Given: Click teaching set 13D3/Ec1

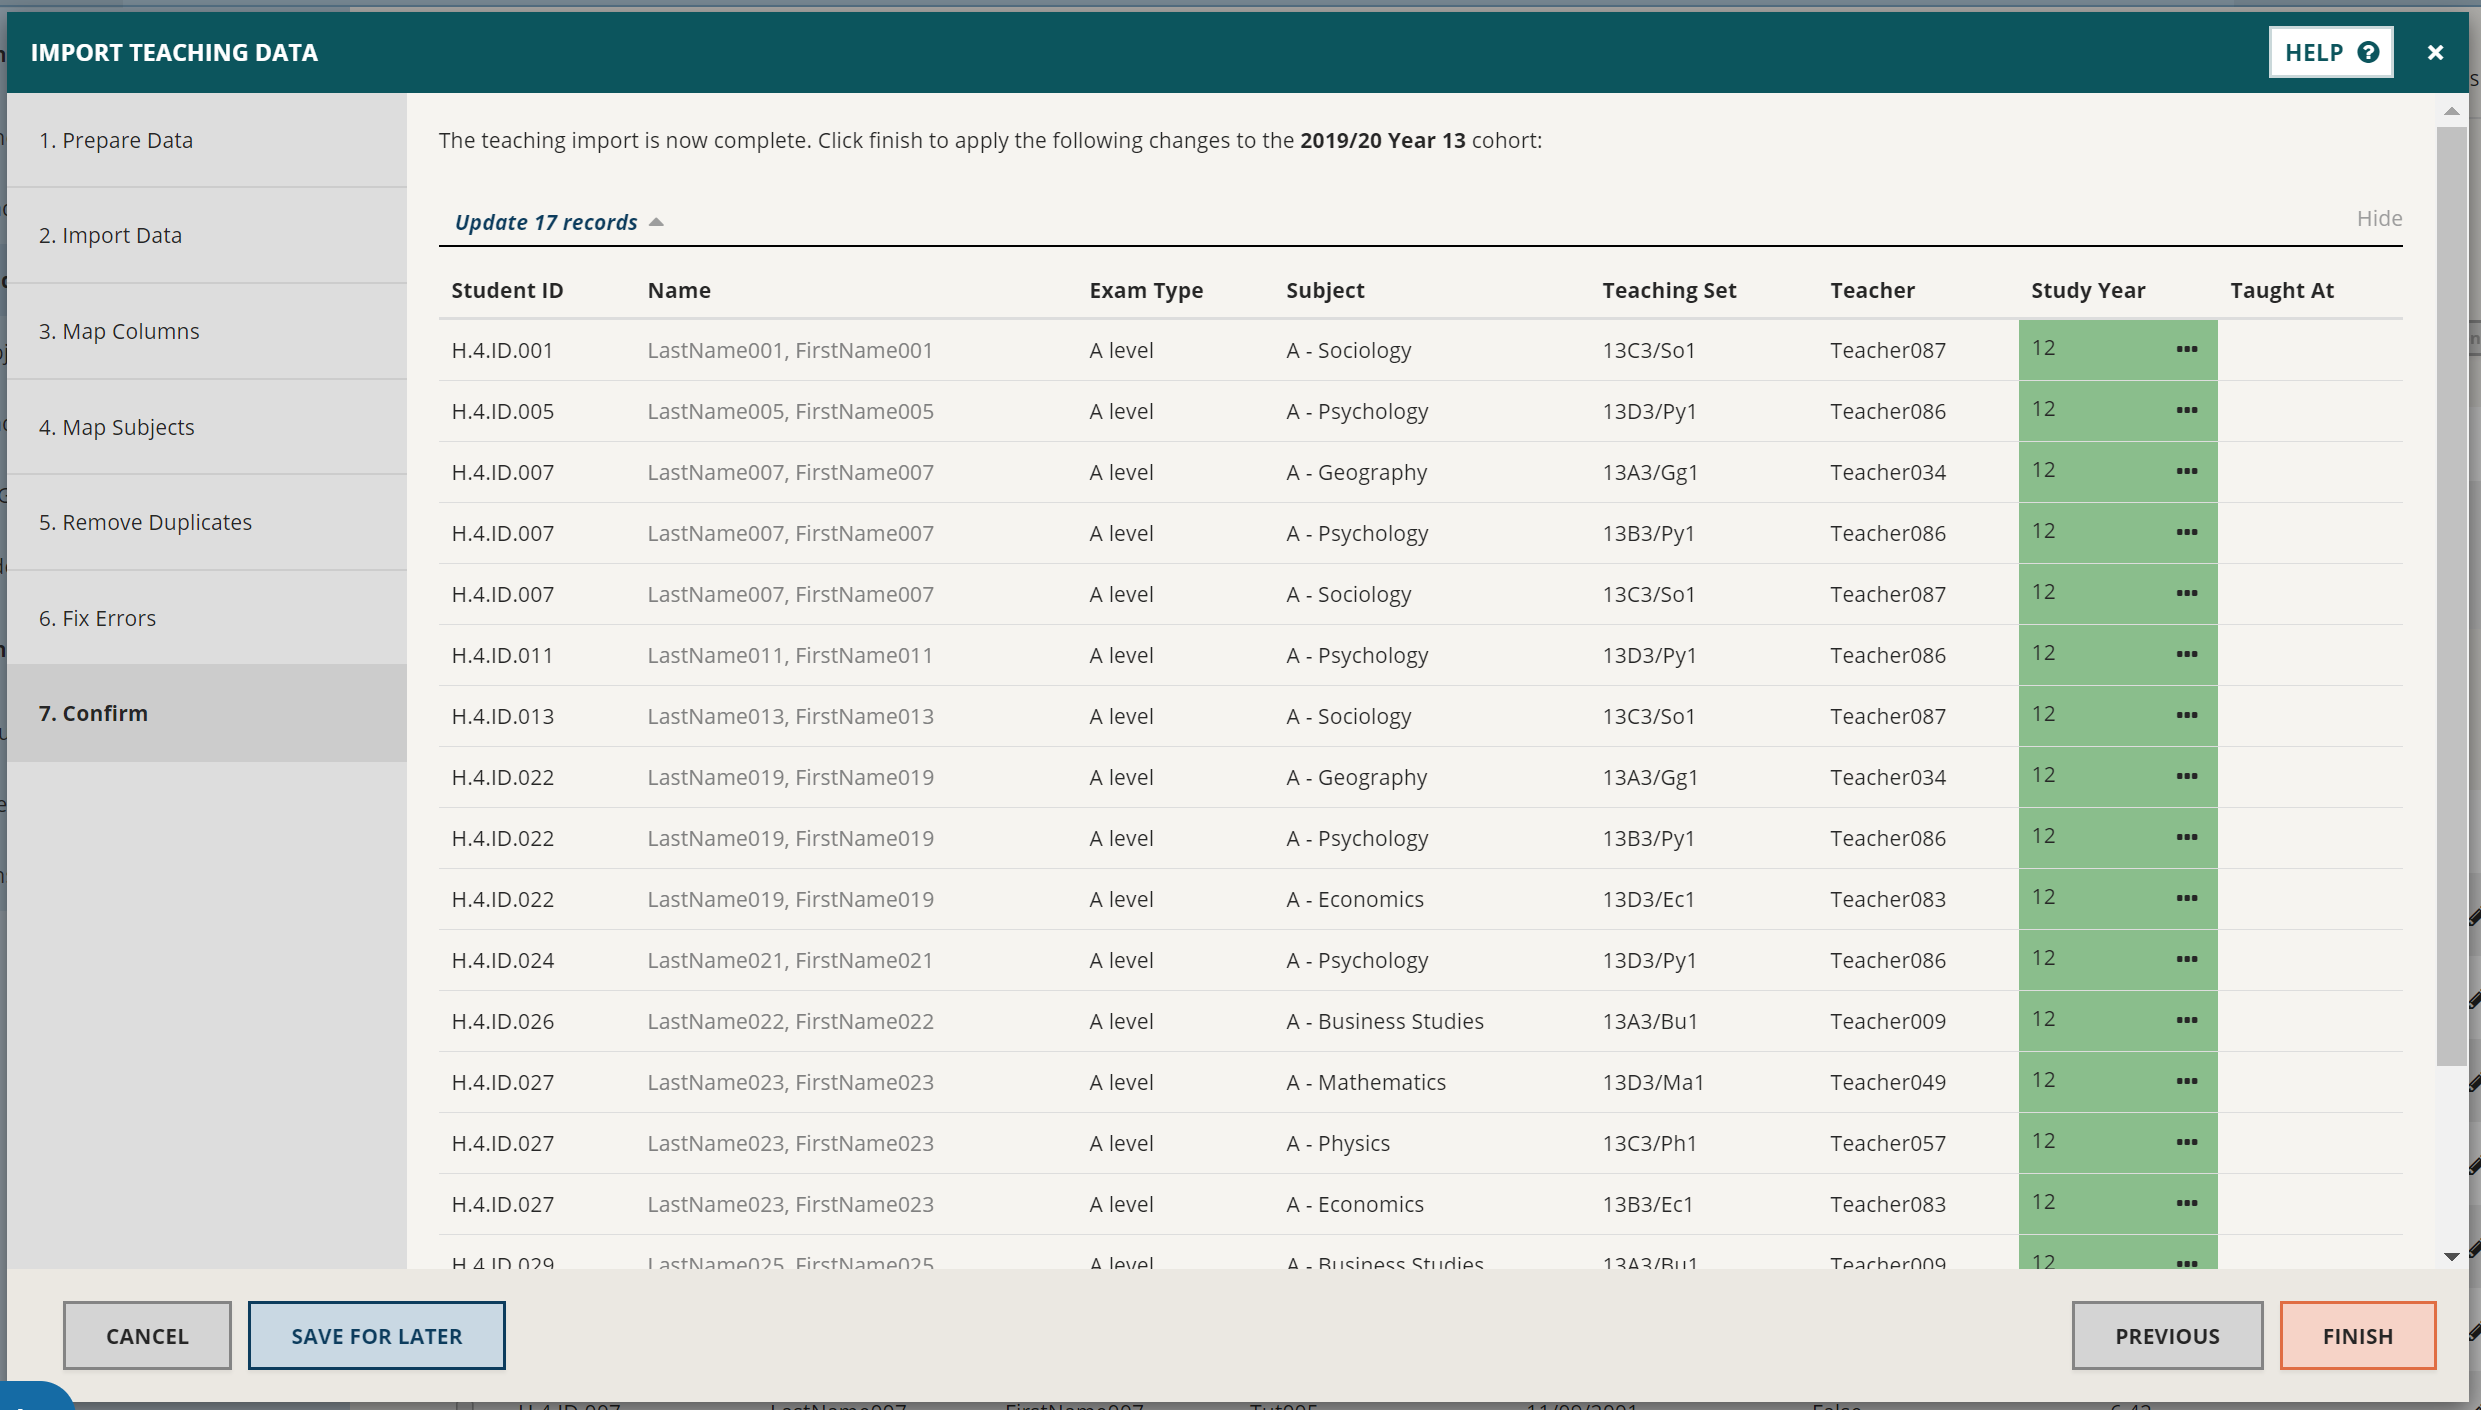Looking at the screenshot, I should click(1648, 899).
